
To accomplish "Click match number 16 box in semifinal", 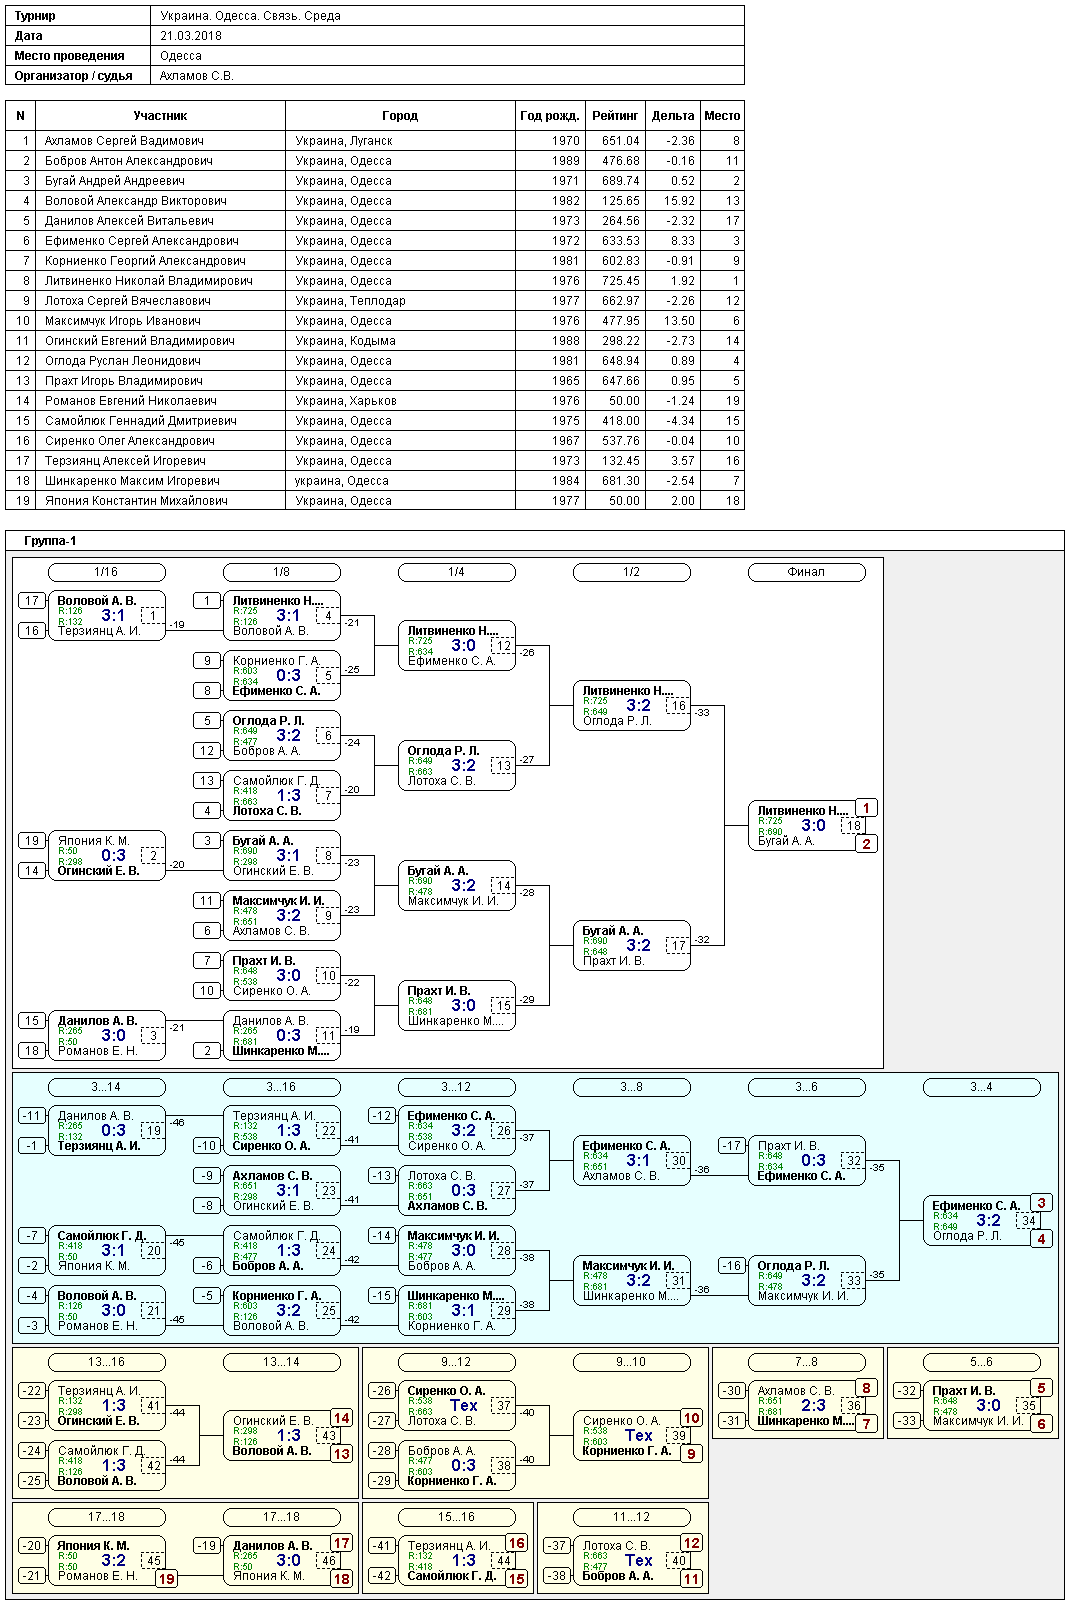I will (678, 706).
